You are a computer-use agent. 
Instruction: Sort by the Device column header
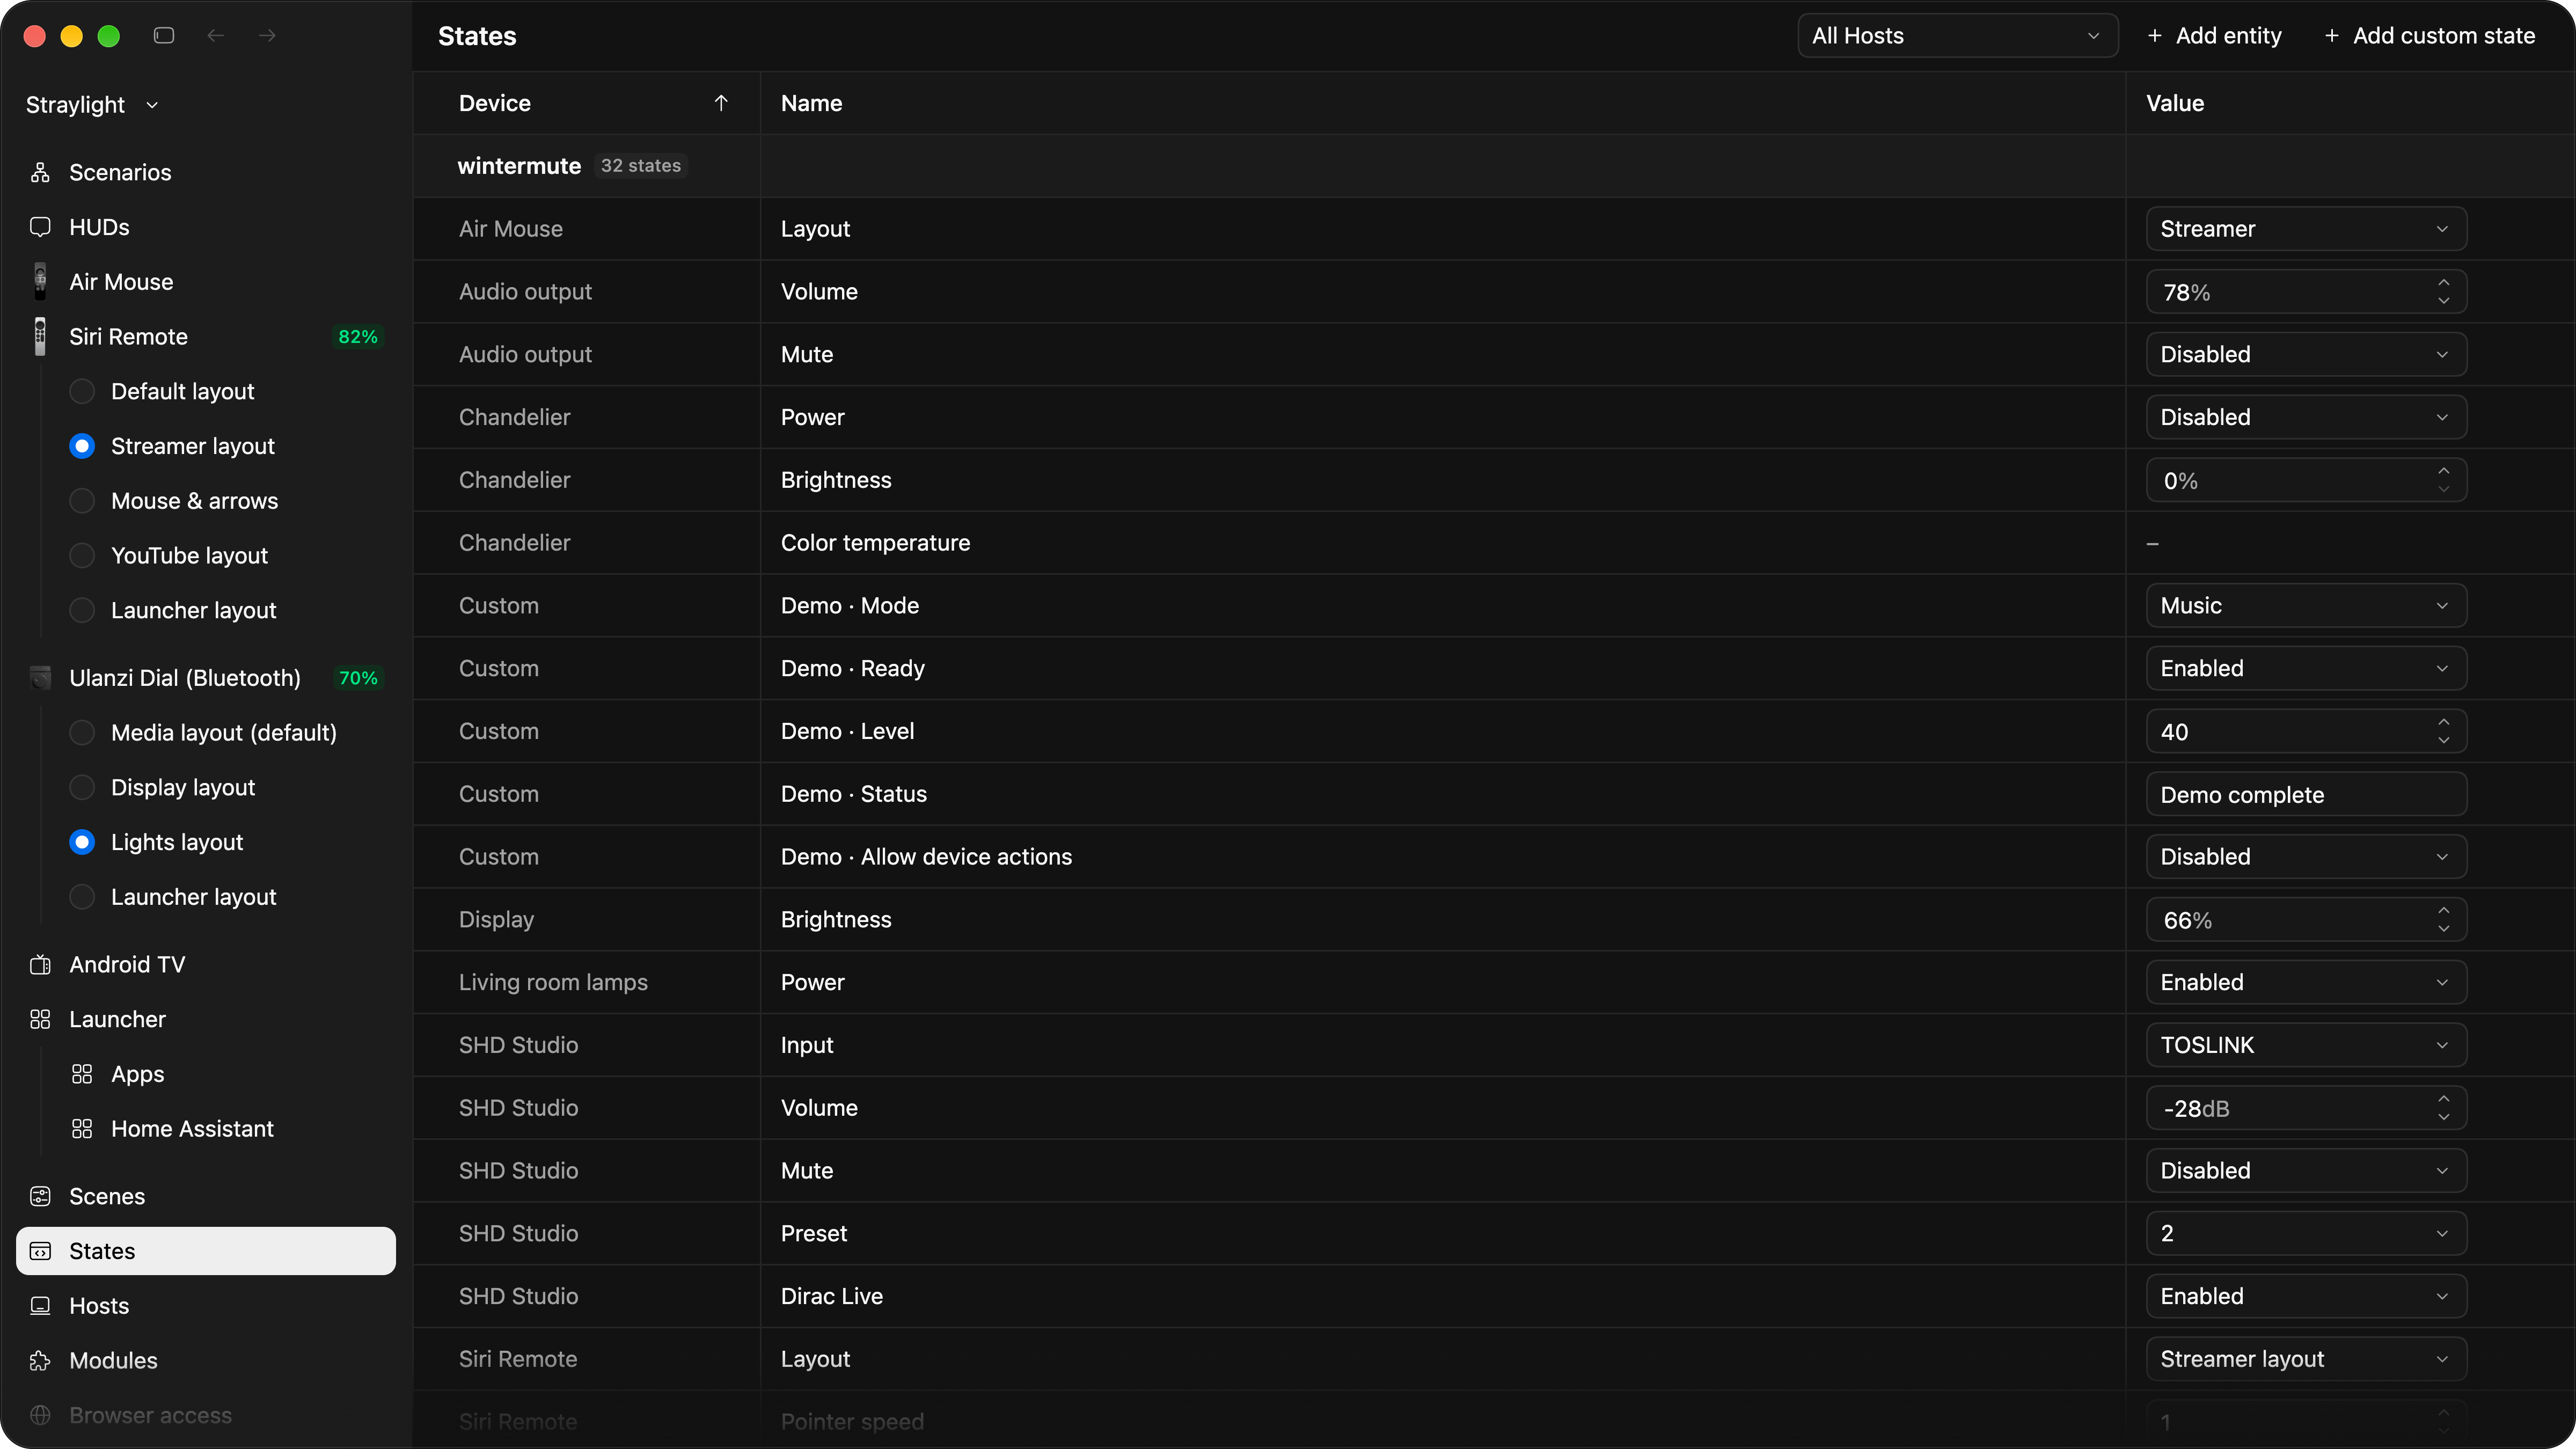coord(587,103)
